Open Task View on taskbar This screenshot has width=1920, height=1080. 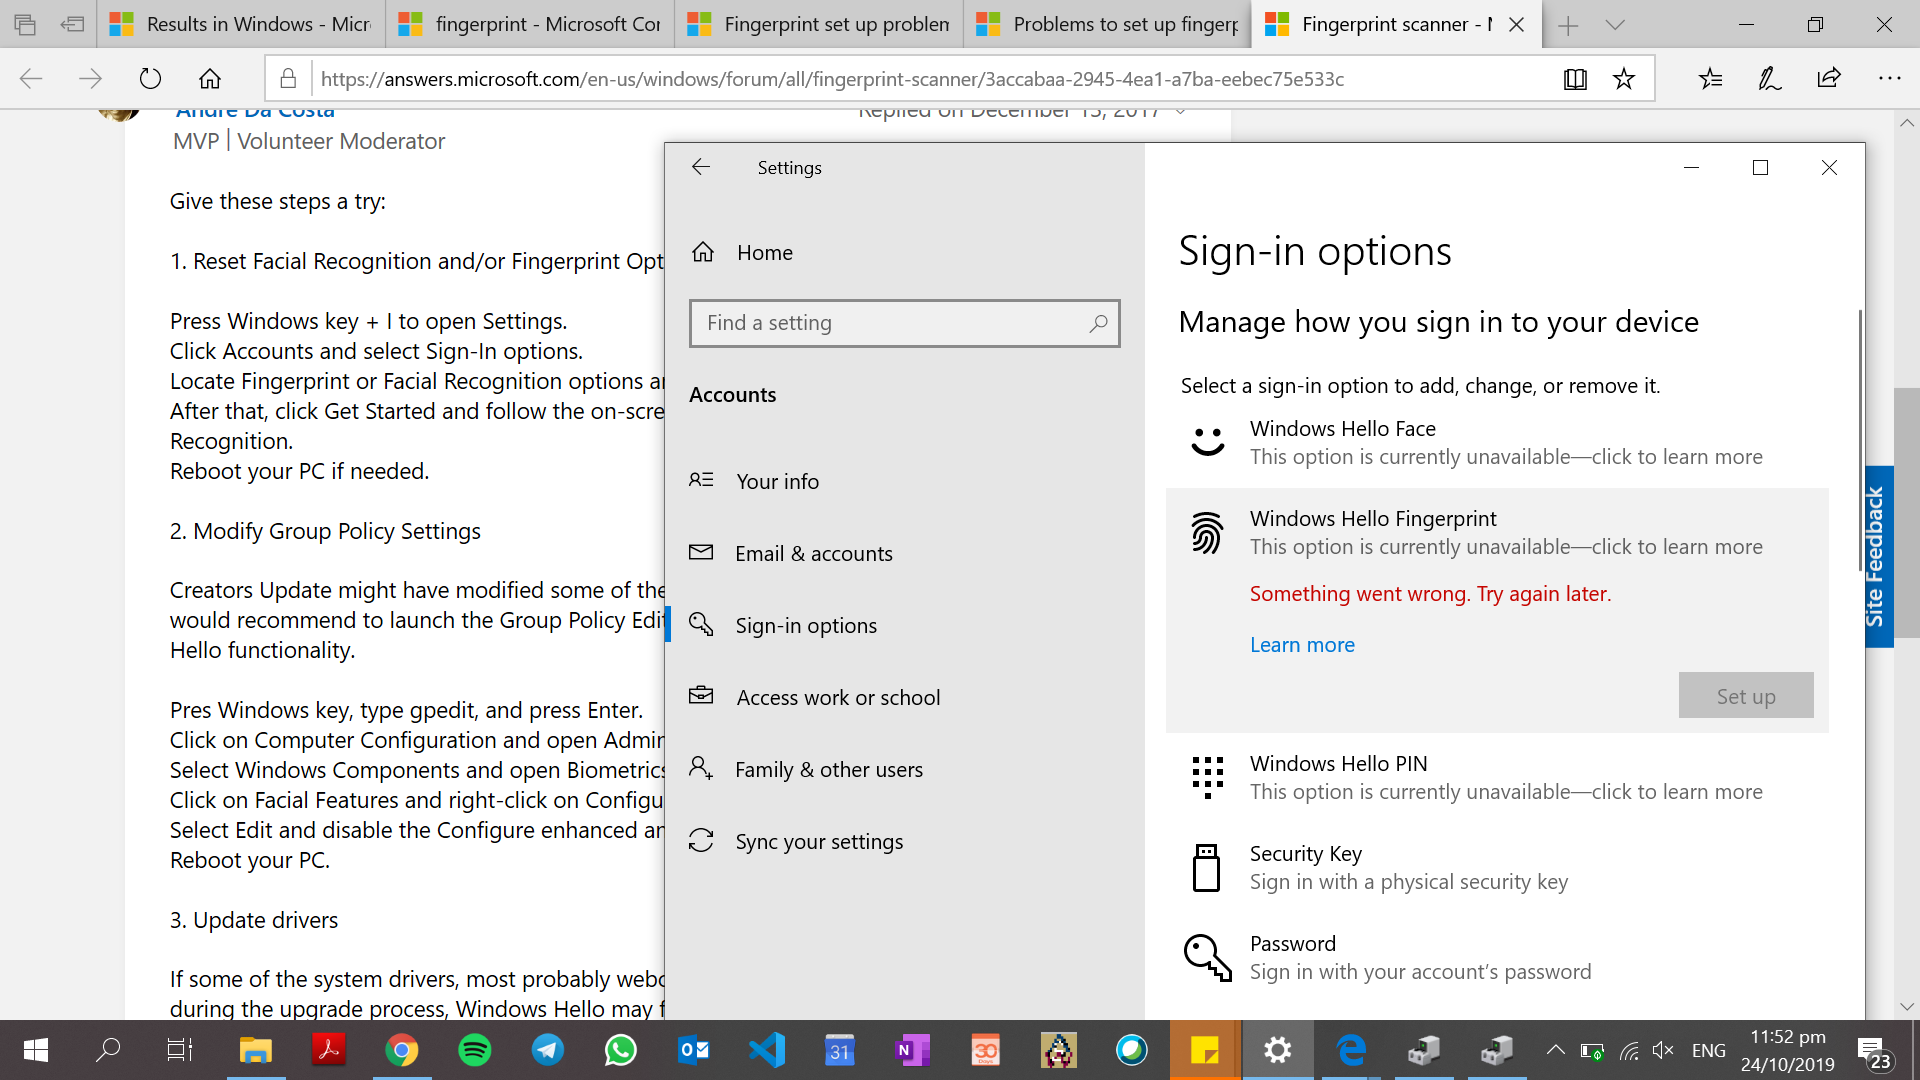(180, 1050)
